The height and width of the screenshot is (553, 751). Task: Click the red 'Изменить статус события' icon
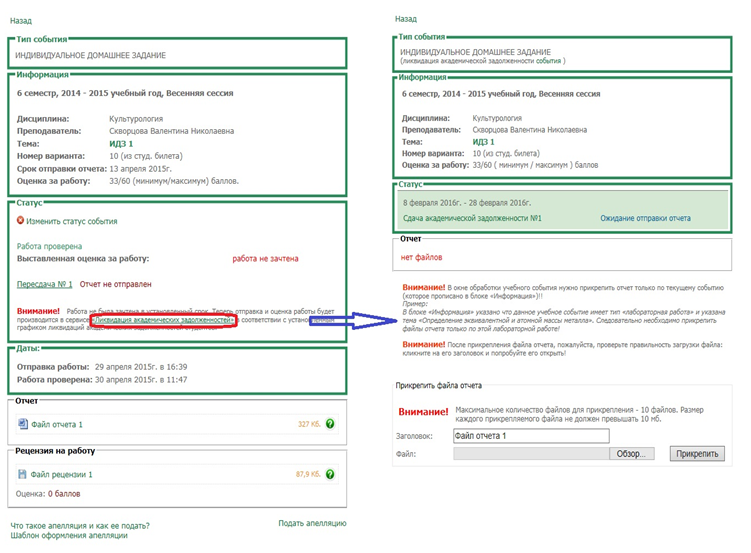click(21, 221)
